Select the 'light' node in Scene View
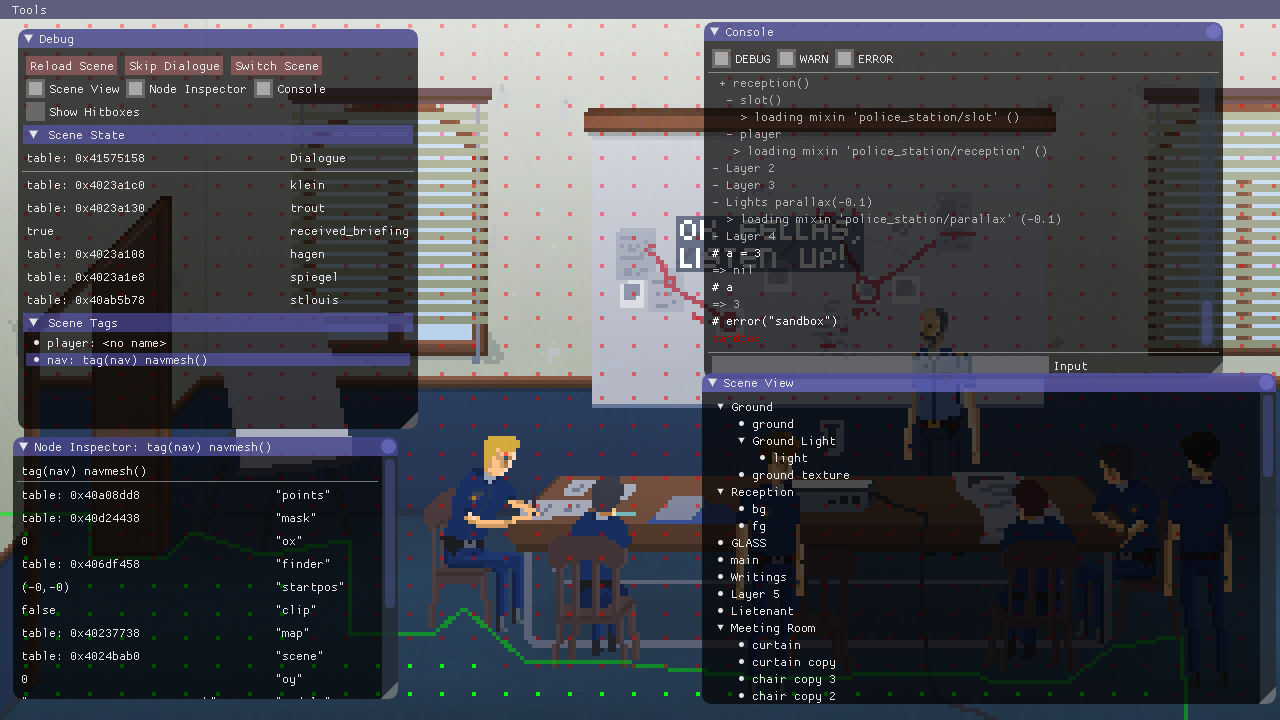The height and width of the screenshot is (720, 1280). [x=790, y=458]
